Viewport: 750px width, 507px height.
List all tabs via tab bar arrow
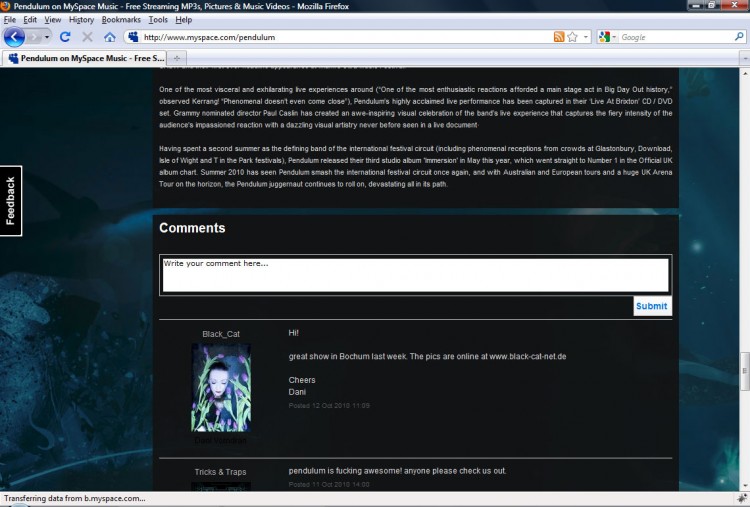click(745, 58)
